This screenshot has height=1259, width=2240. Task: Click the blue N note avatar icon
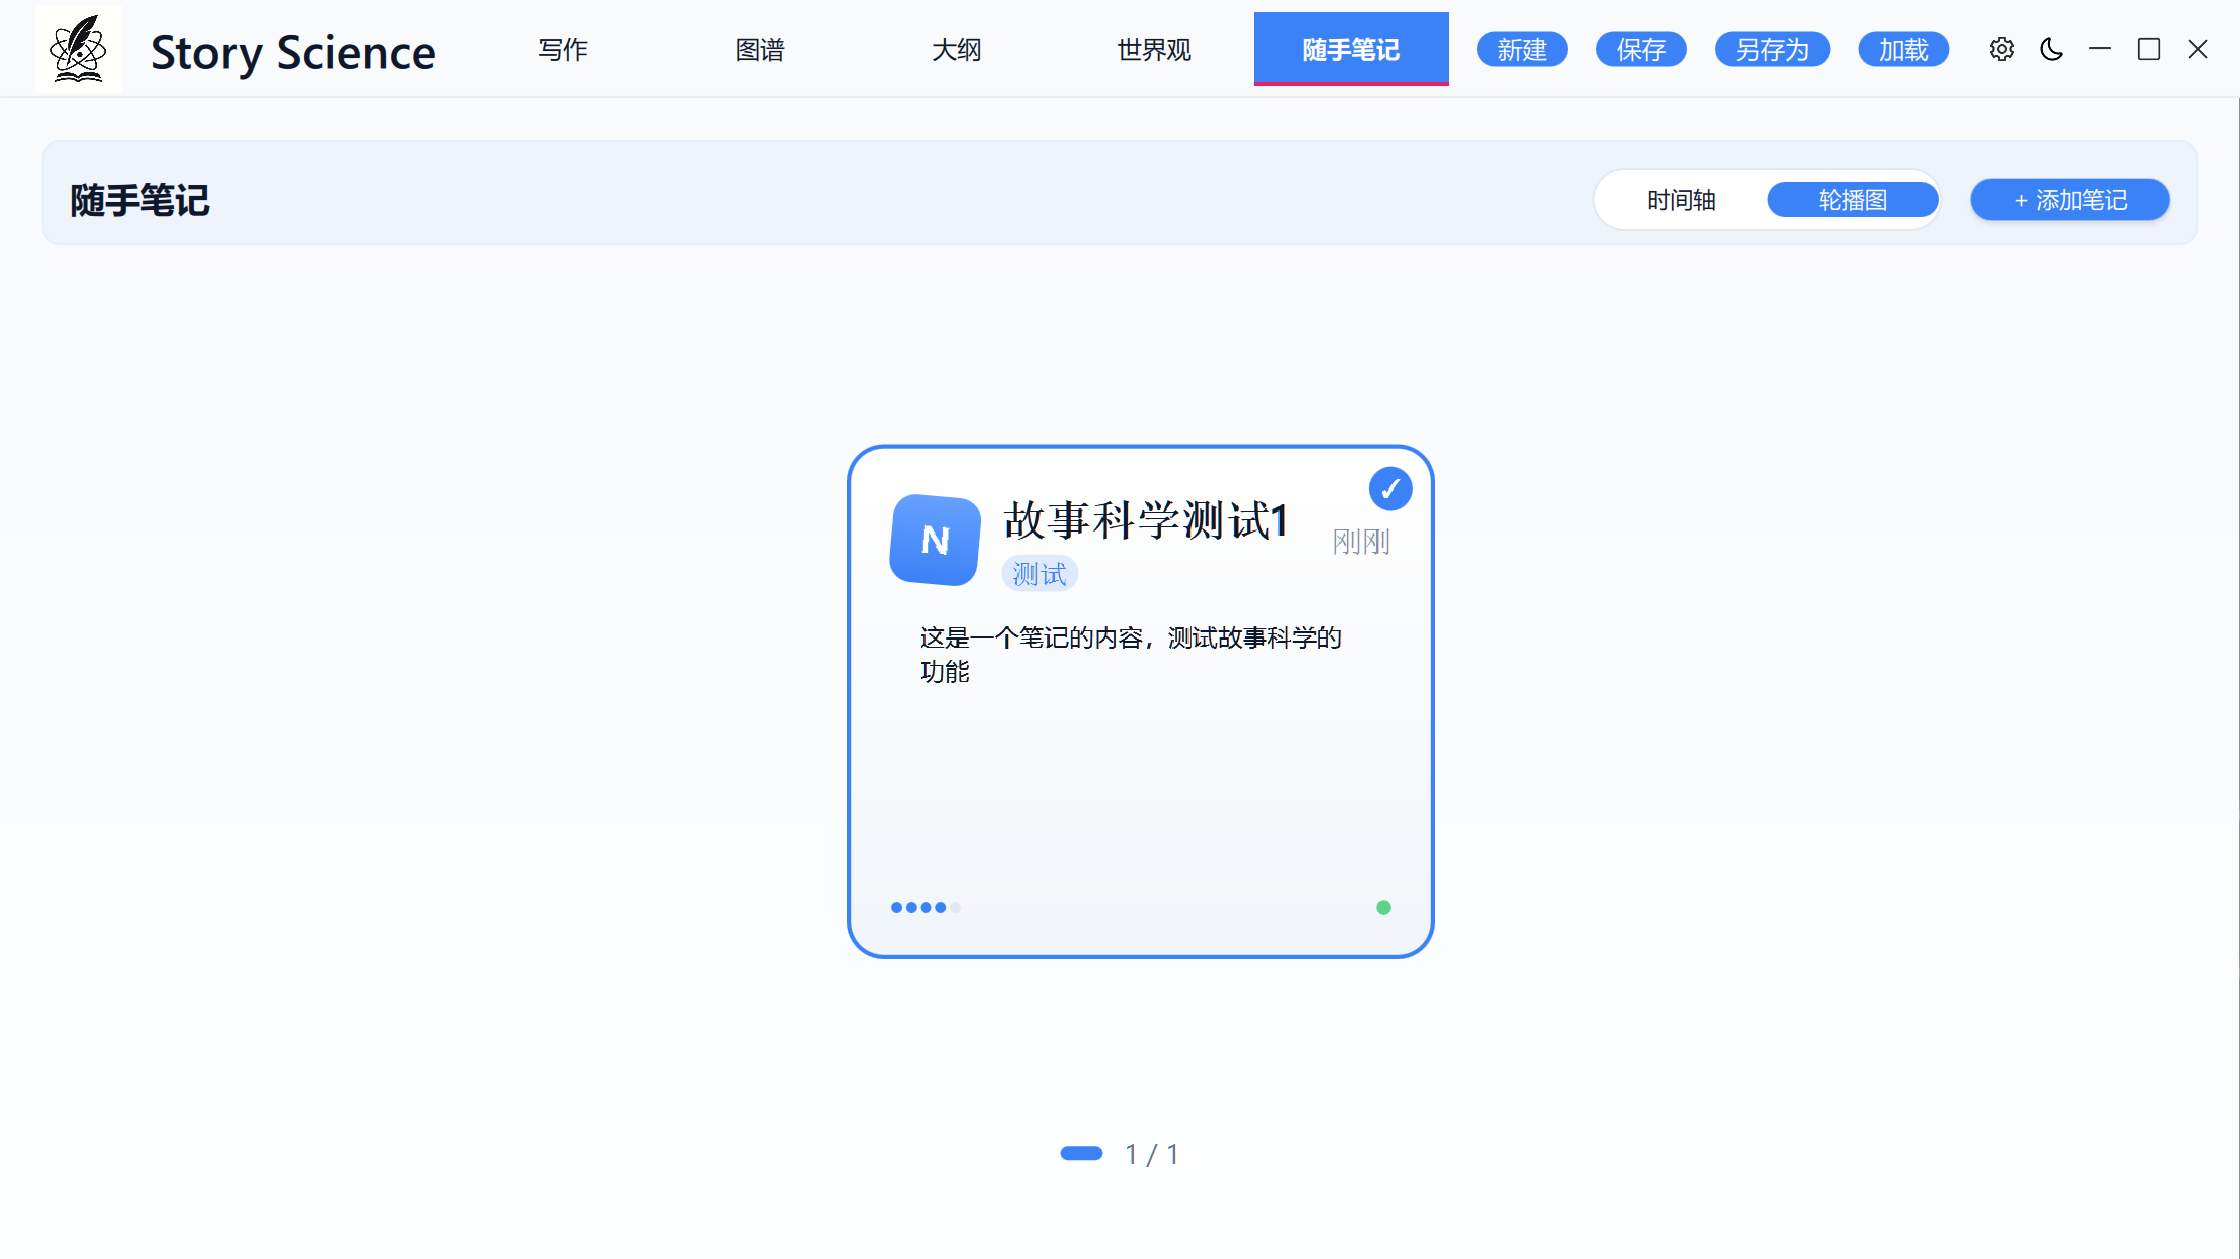pyautogui.click(x=935, y=540)
